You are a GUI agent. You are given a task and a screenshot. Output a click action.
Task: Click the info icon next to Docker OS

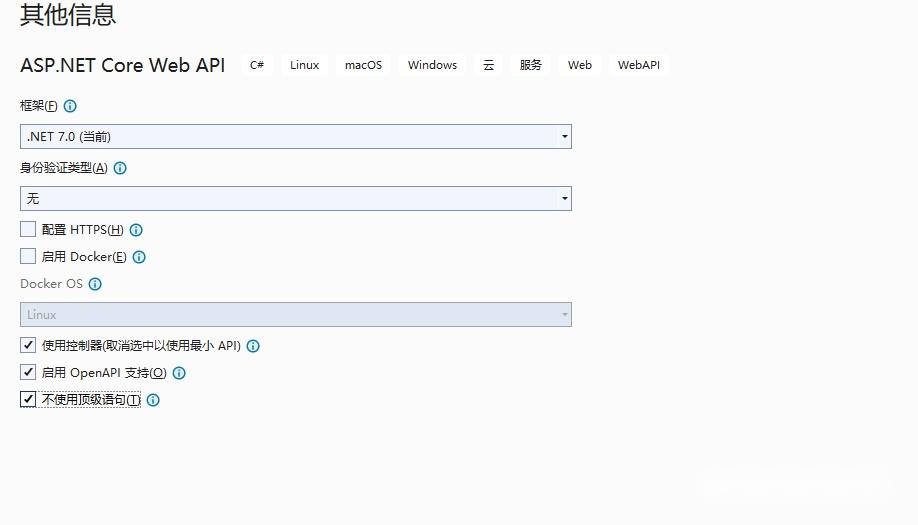(95, 284)
